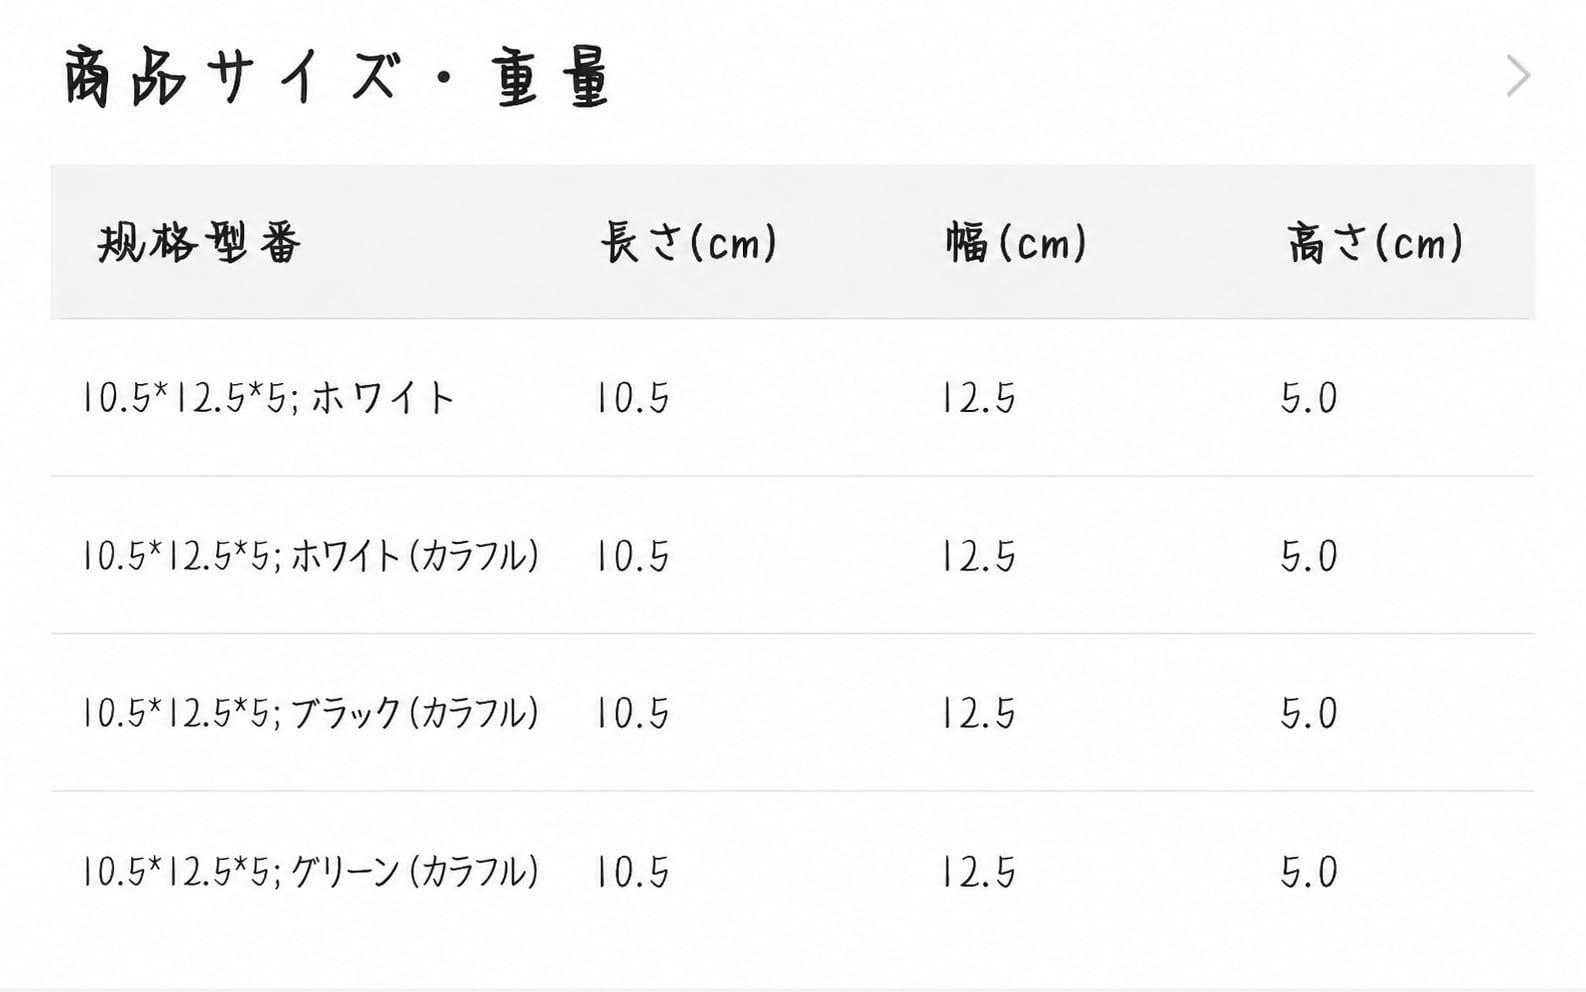Open the 商品サイズ・重量 section heading

coord(338,77)
